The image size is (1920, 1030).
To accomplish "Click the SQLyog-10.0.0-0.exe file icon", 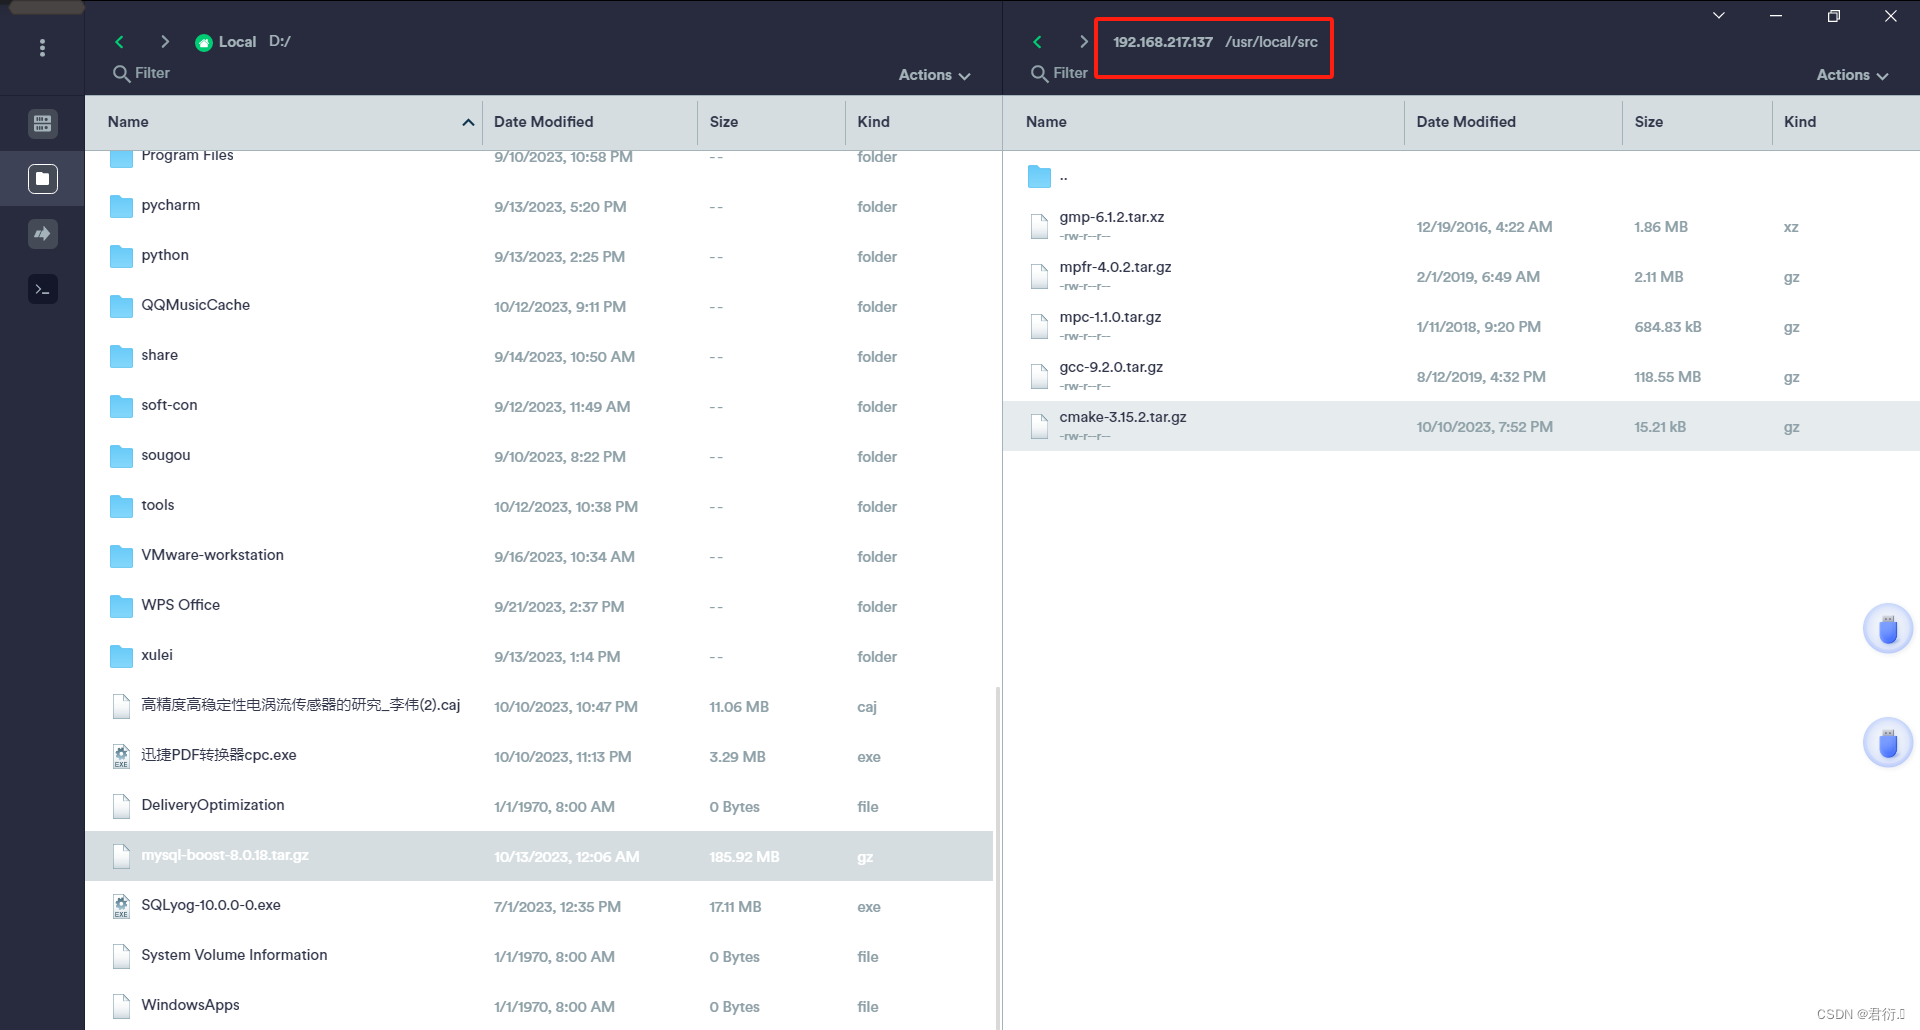I will click(x=121, y=906).
